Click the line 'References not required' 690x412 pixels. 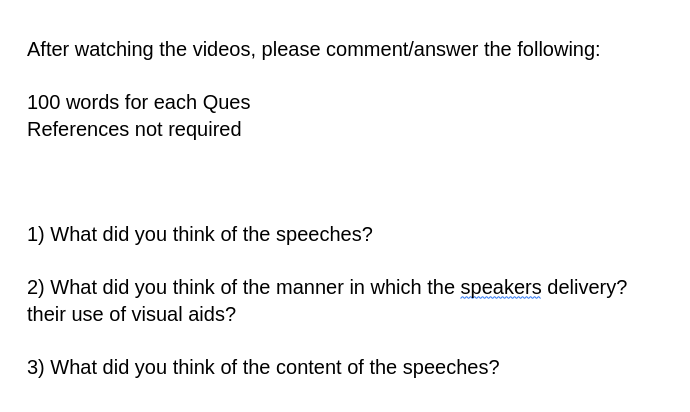(x=134, y=130)
